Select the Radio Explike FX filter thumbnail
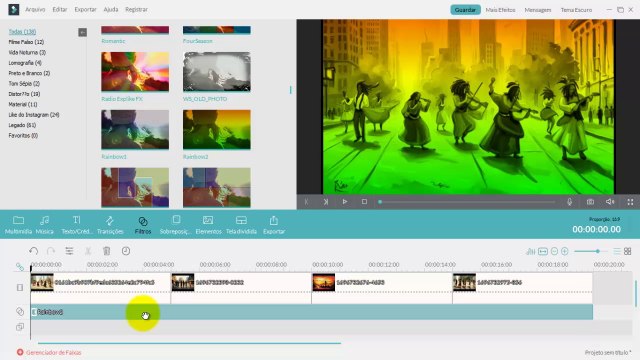This screenshot has width=640, height=360. [x=135, y=72]
